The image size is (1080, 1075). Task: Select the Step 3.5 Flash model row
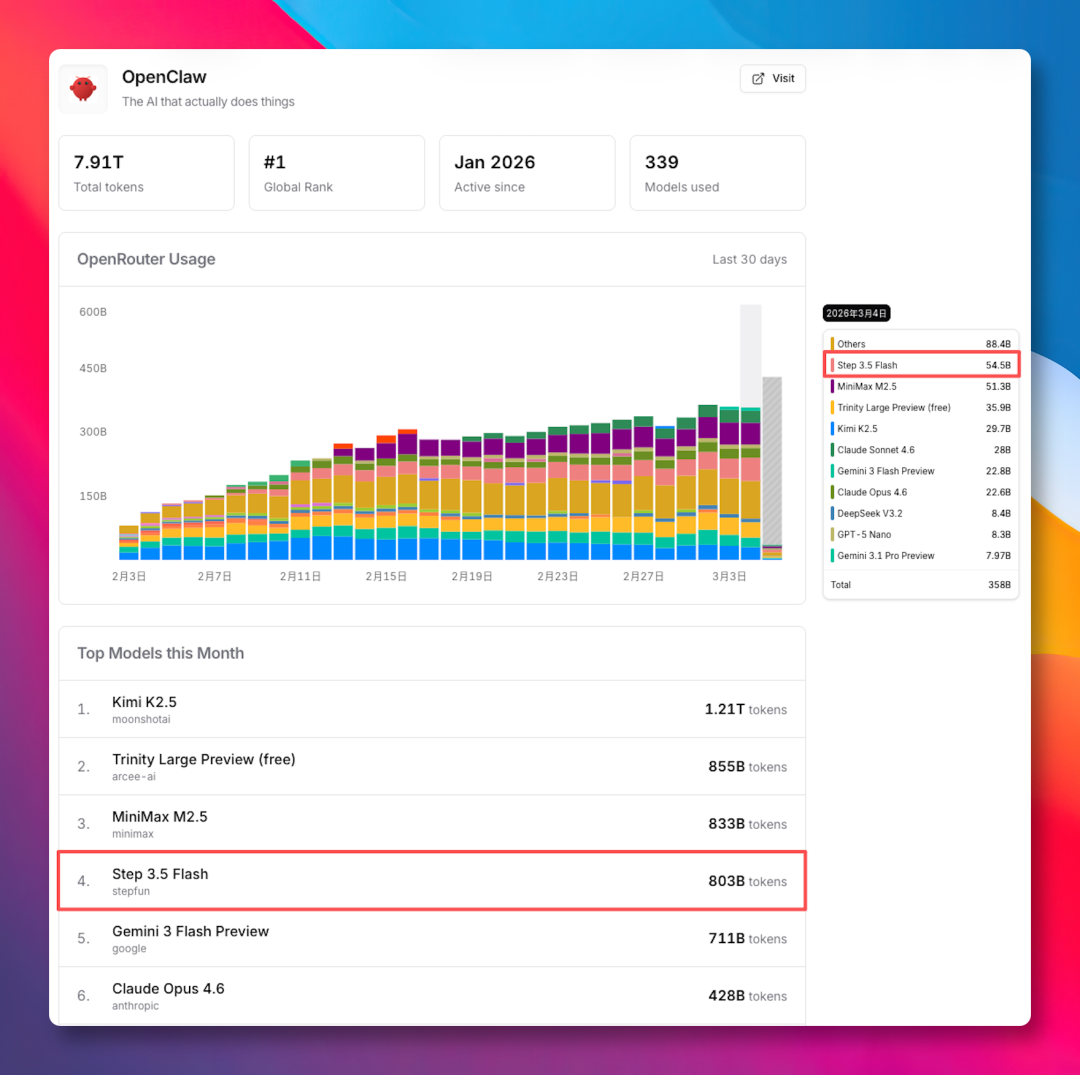point(432,881)
